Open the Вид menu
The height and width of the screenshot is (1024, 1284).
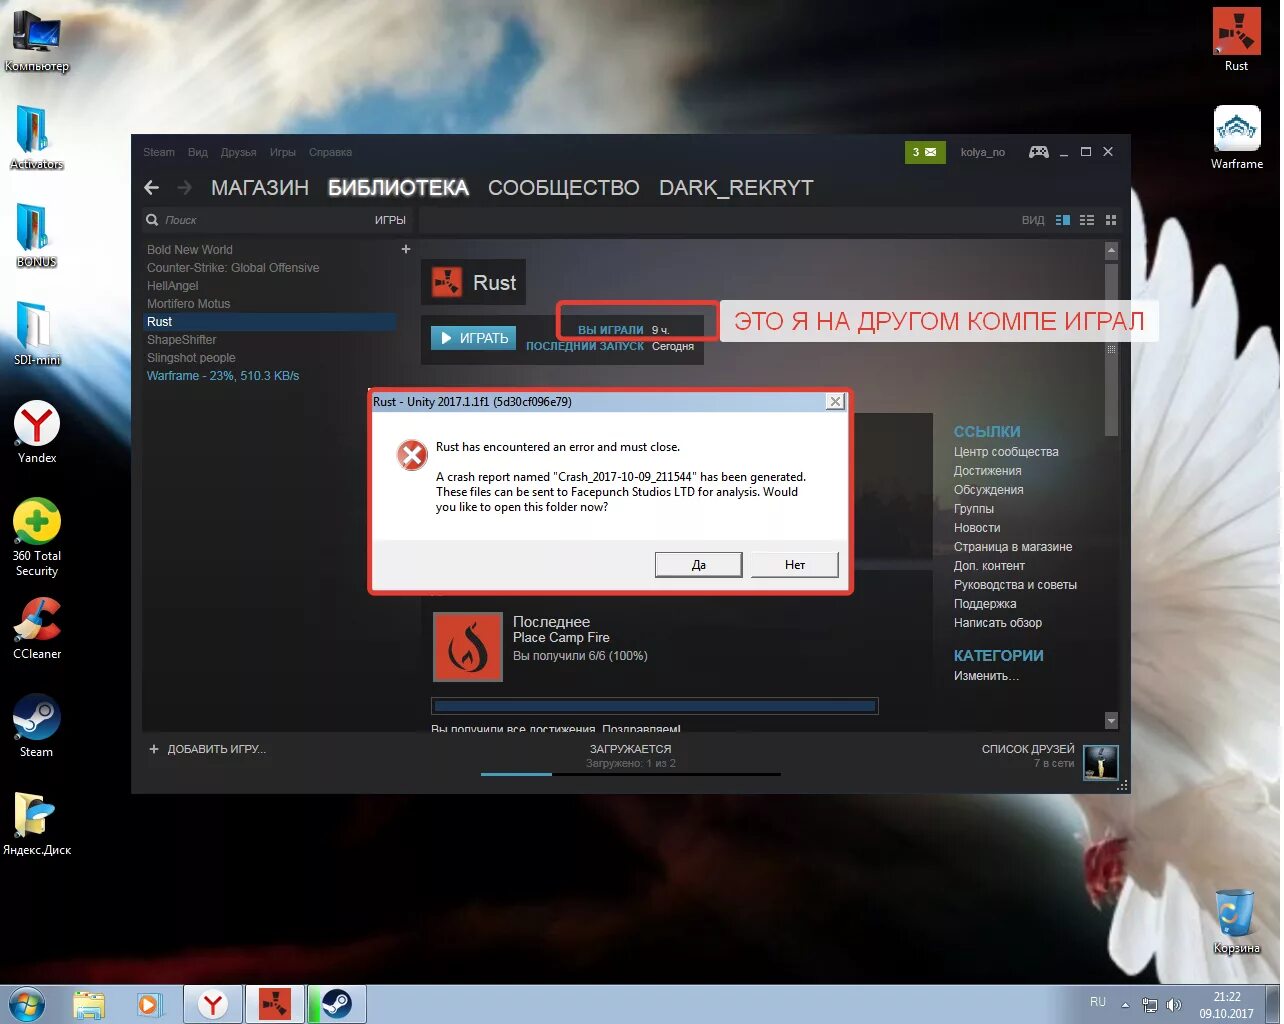pos(198,153)
